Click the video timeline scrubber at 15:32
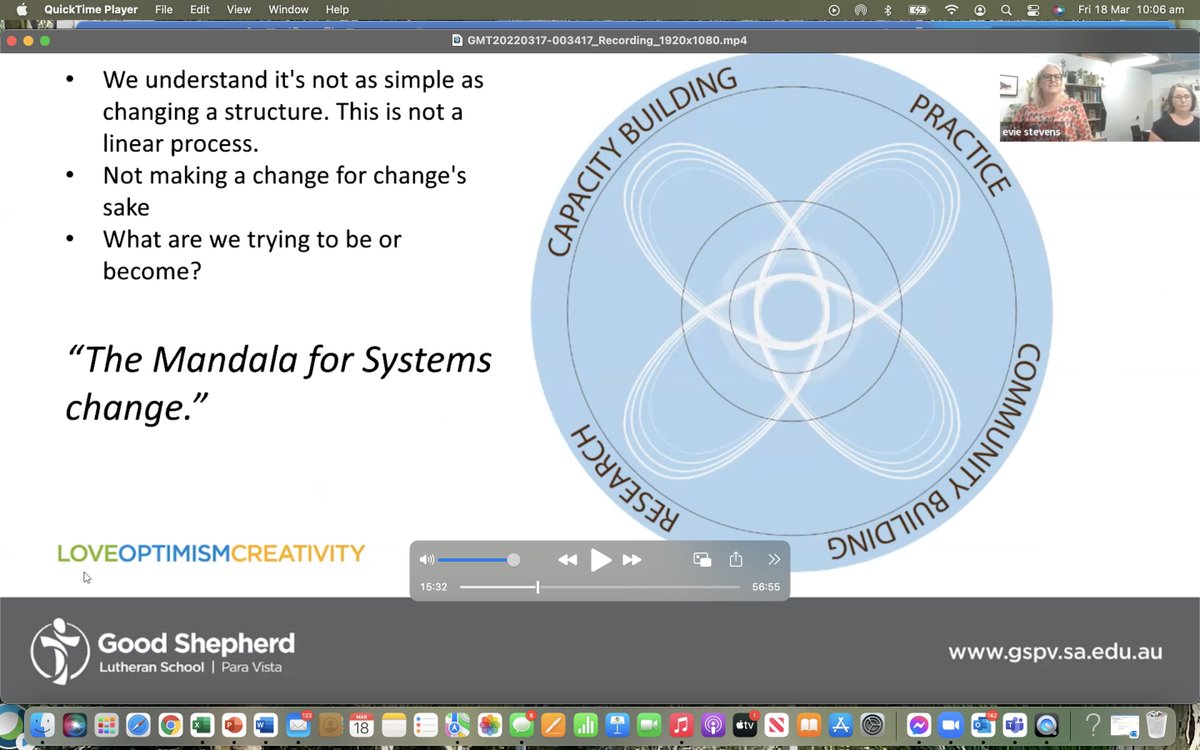The width and height of the screenshot is (1200, 750). (x=538, y=587)
